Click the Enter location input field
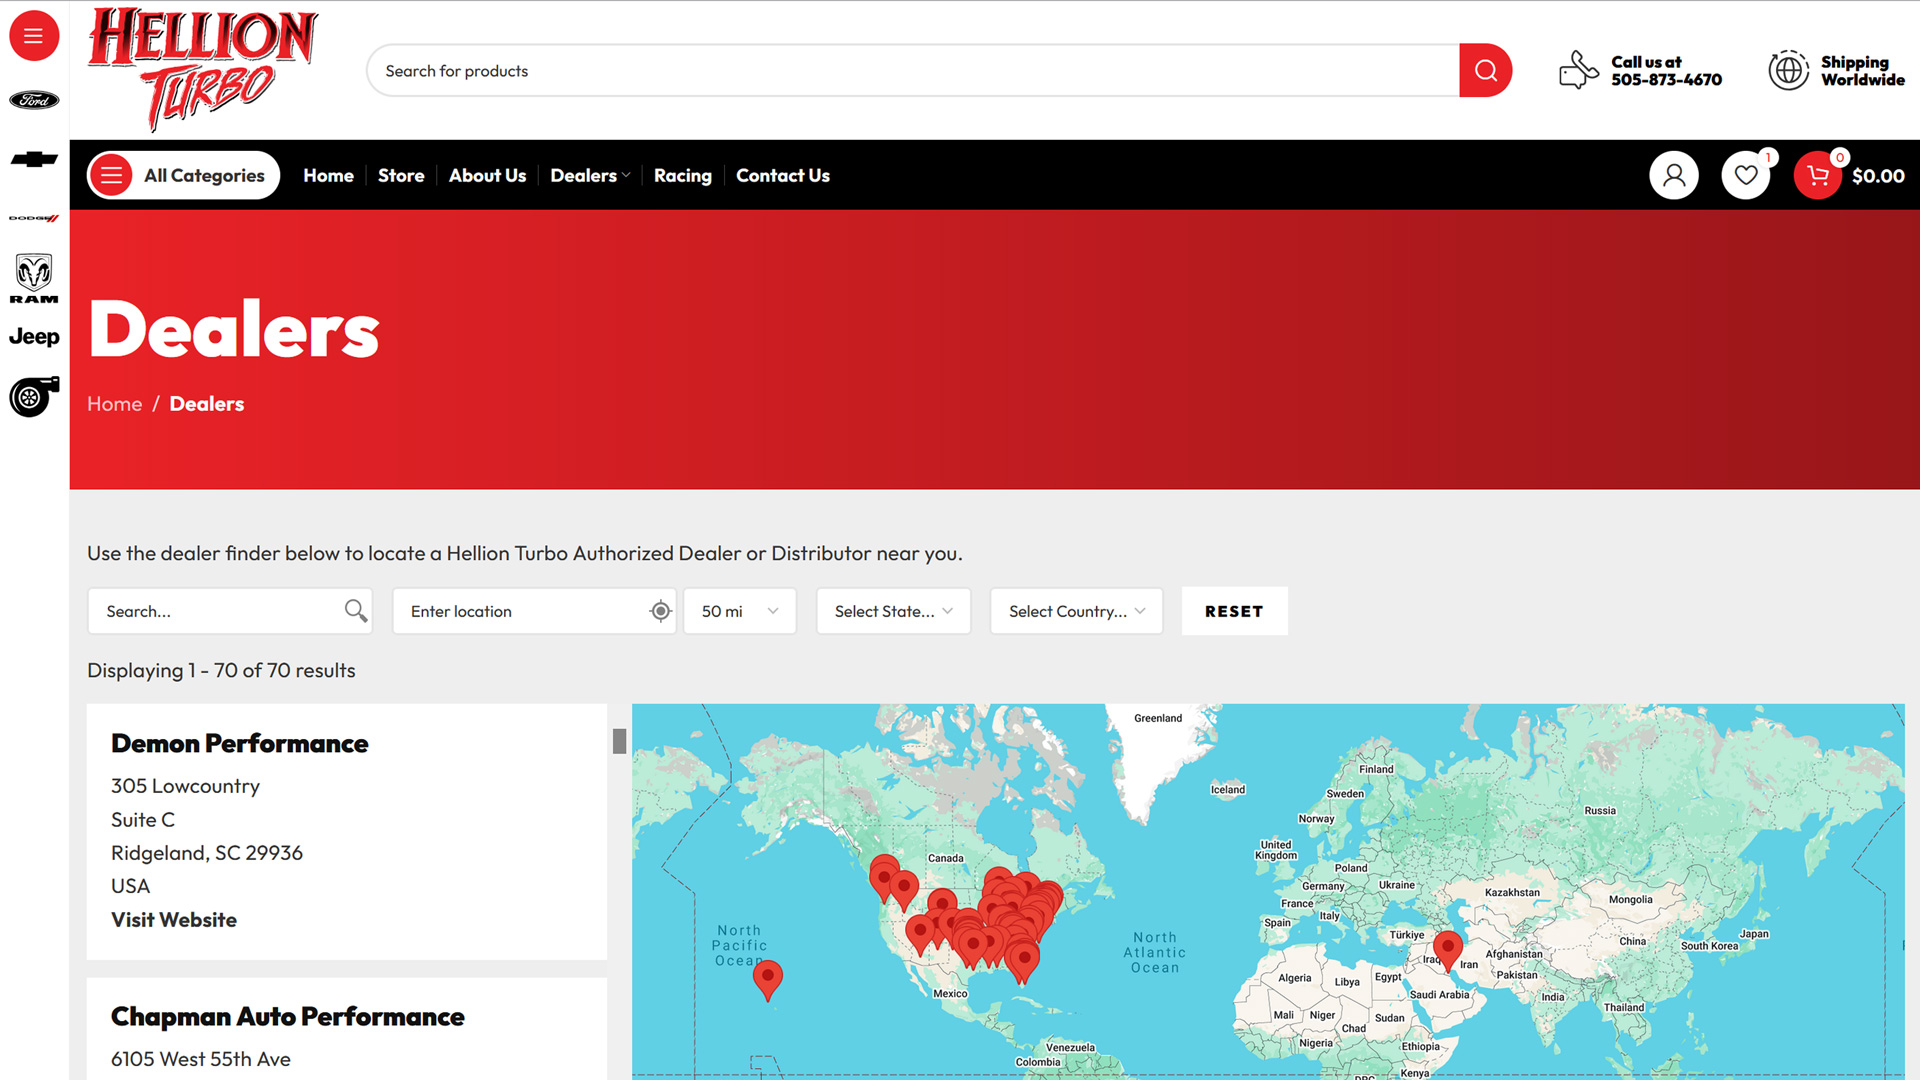Image resolution: width=1920 pixels, height=1080 pixels. click(525, 611)
